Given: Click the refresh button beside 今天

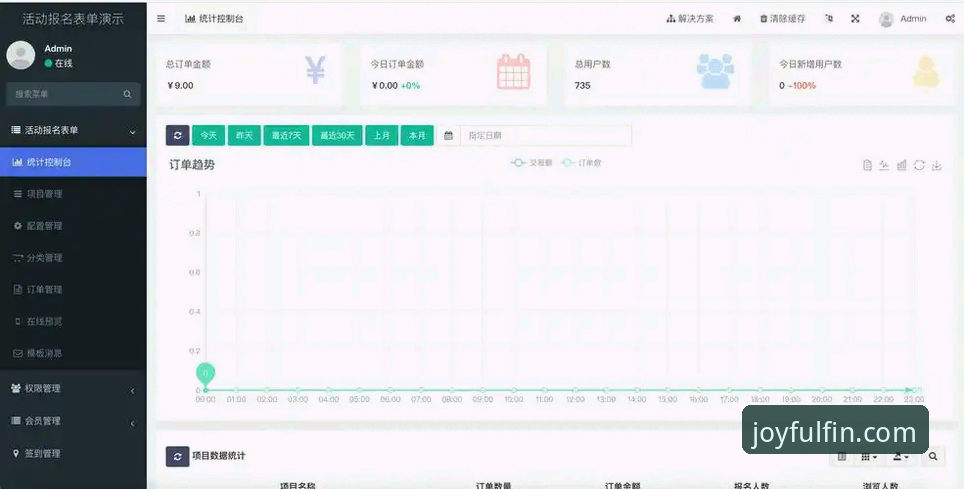Looking at the screenshot, I should [178, 135].
